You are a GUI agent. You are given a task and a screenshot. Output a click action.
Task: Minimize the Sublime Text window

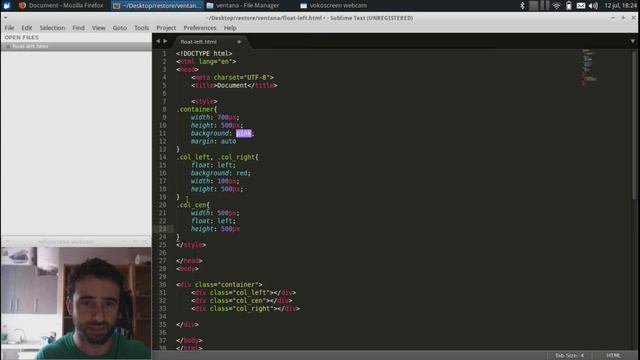coord(613,18)
